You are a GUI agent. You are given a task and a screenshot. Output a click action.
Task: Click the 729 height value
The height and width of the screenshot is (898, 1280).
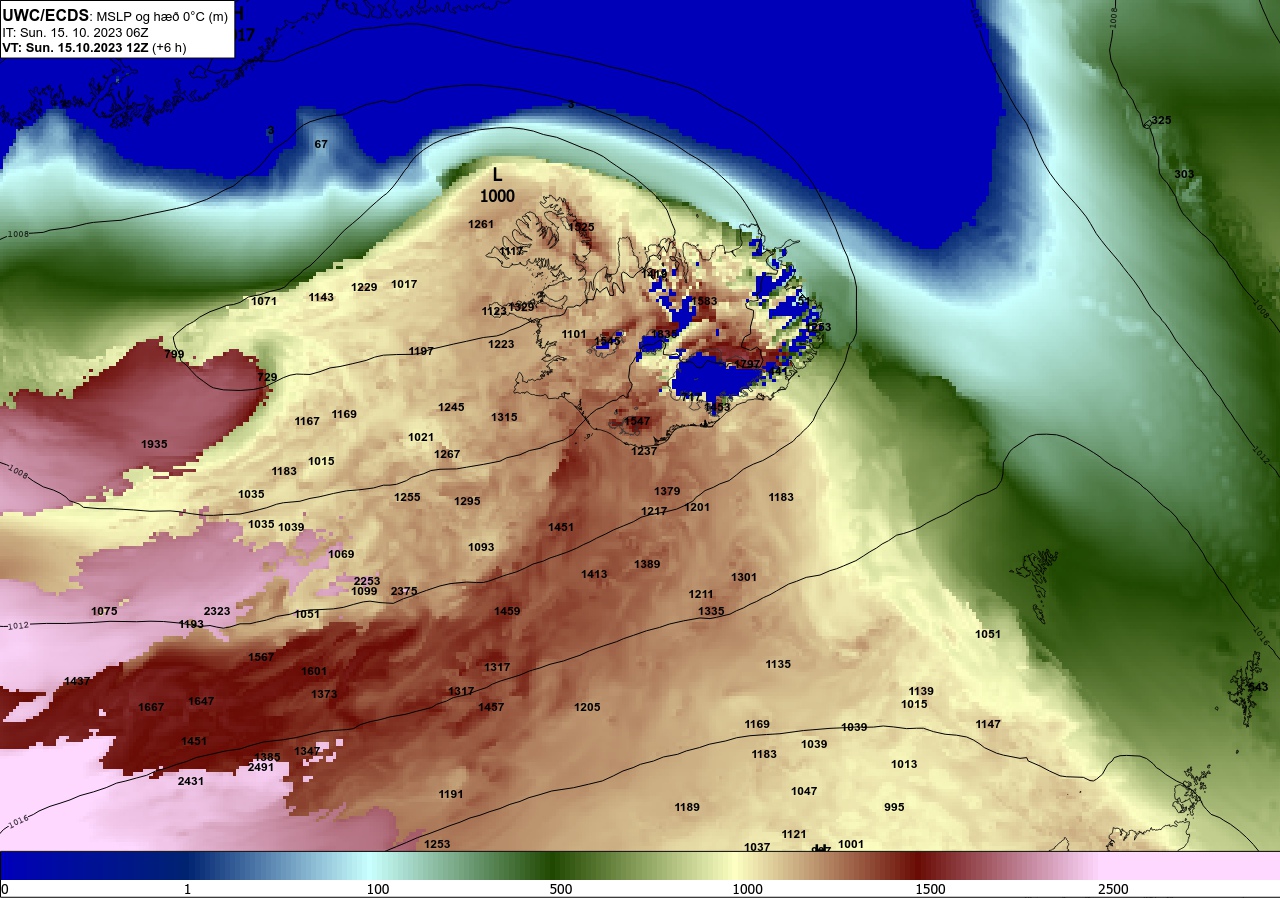(267, 377)
